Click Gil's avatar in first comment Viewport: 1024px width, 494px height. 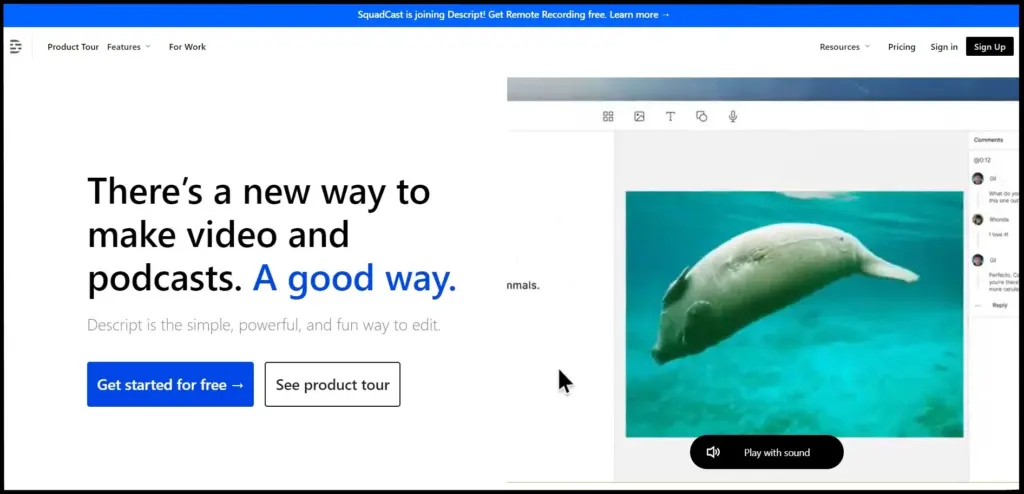(978, 179)
